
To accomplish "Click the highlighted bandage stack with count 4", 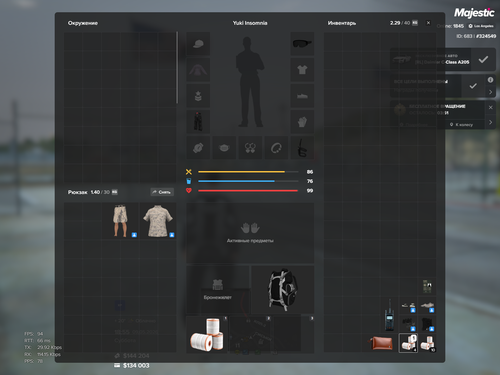I will click(x=408, y=343).
